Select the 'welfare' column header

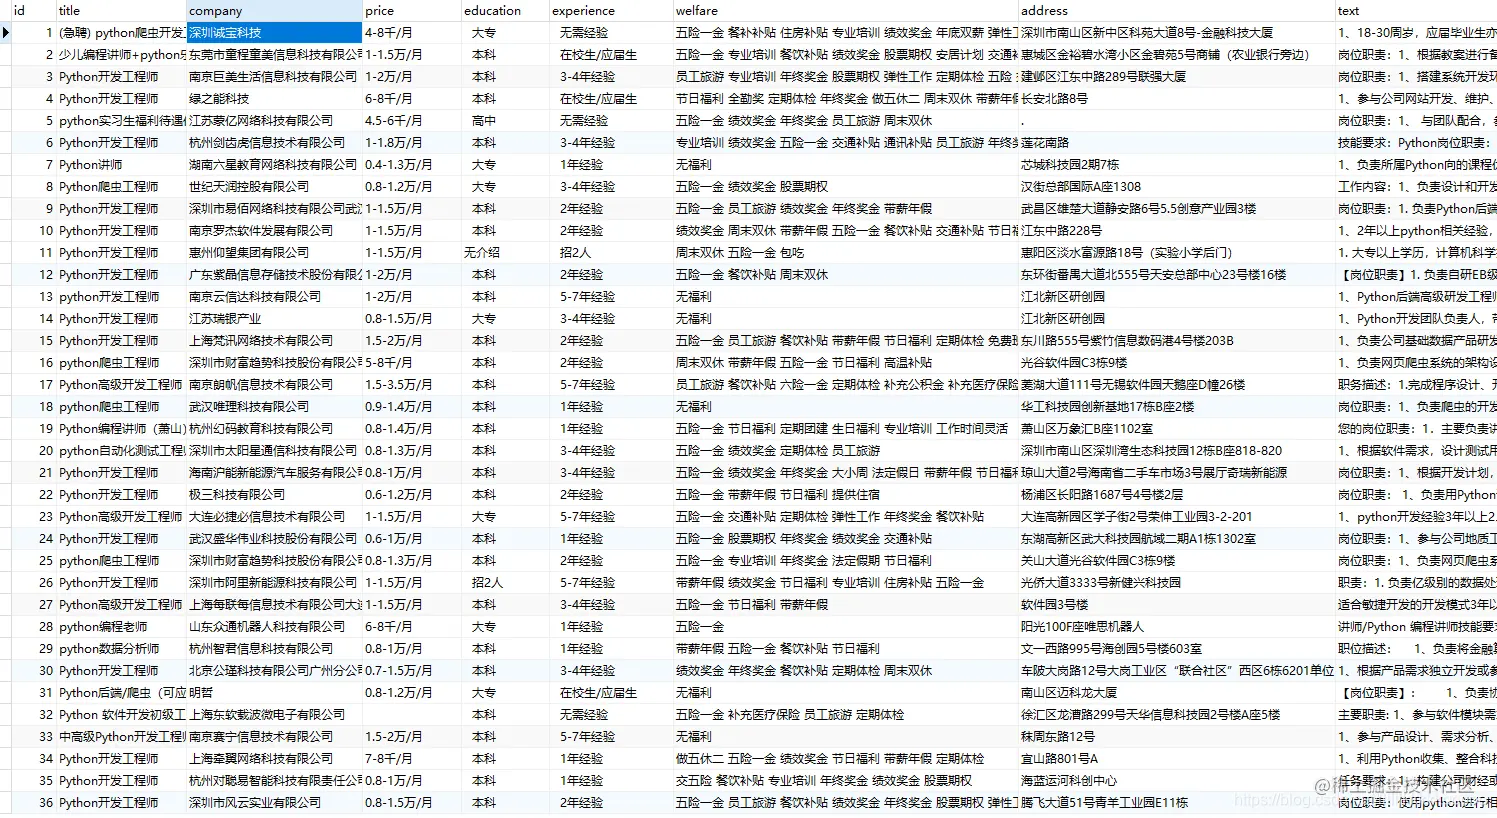coord(845,11)
